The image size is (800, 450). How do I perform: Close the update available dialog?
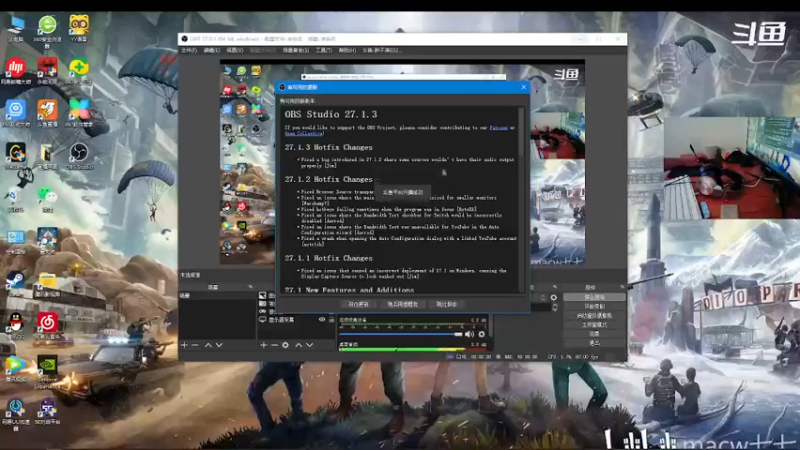coord(523,87)
